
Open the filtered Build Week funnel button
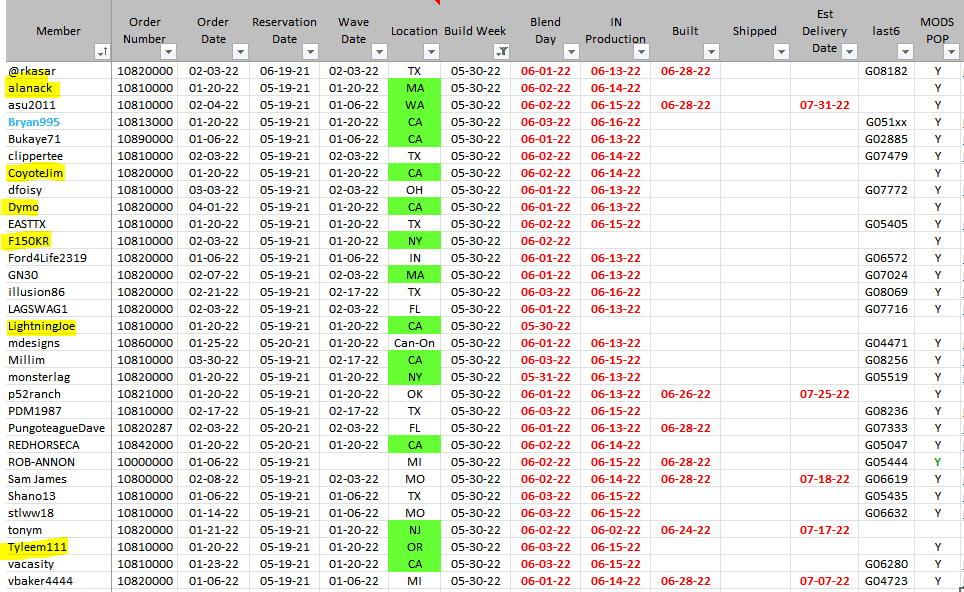coord(501,52)
